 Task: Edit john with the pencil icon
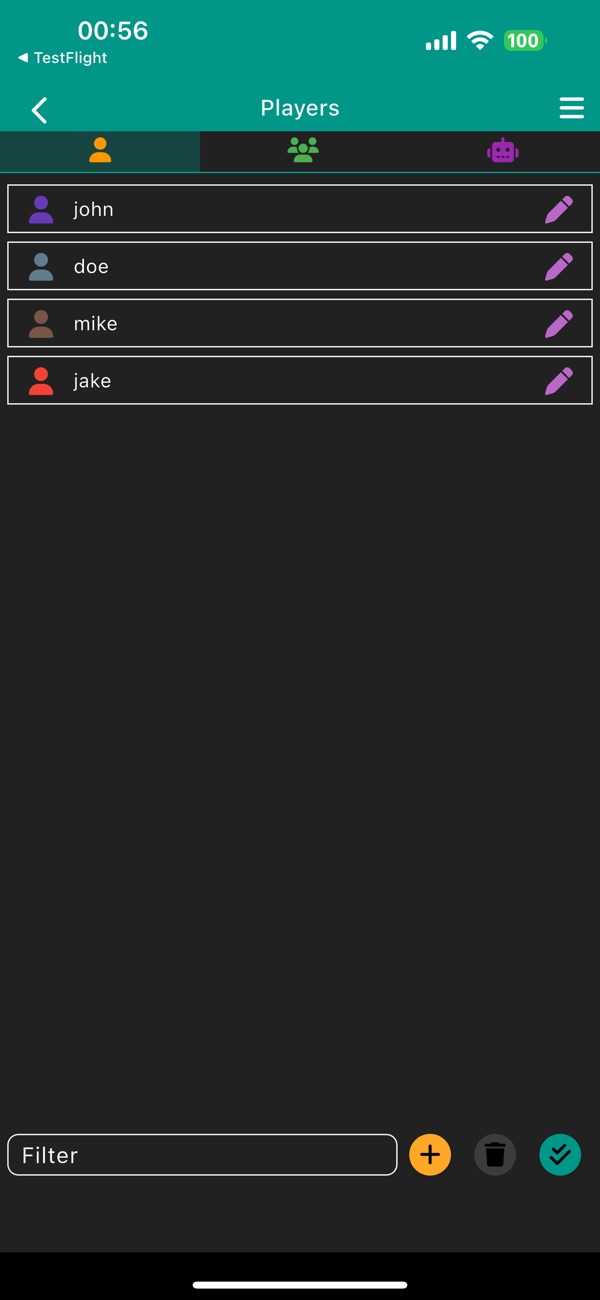coord(559,209)
